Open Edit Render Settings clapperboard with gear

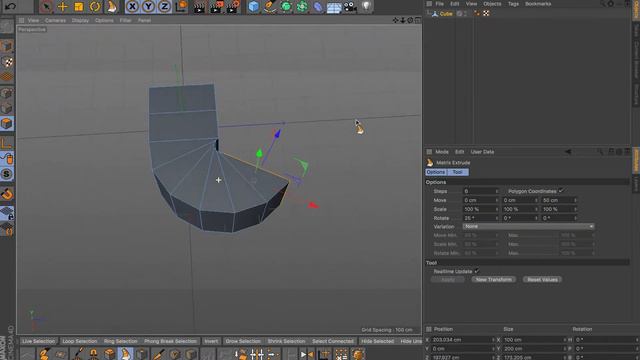[x=233, y=7]
